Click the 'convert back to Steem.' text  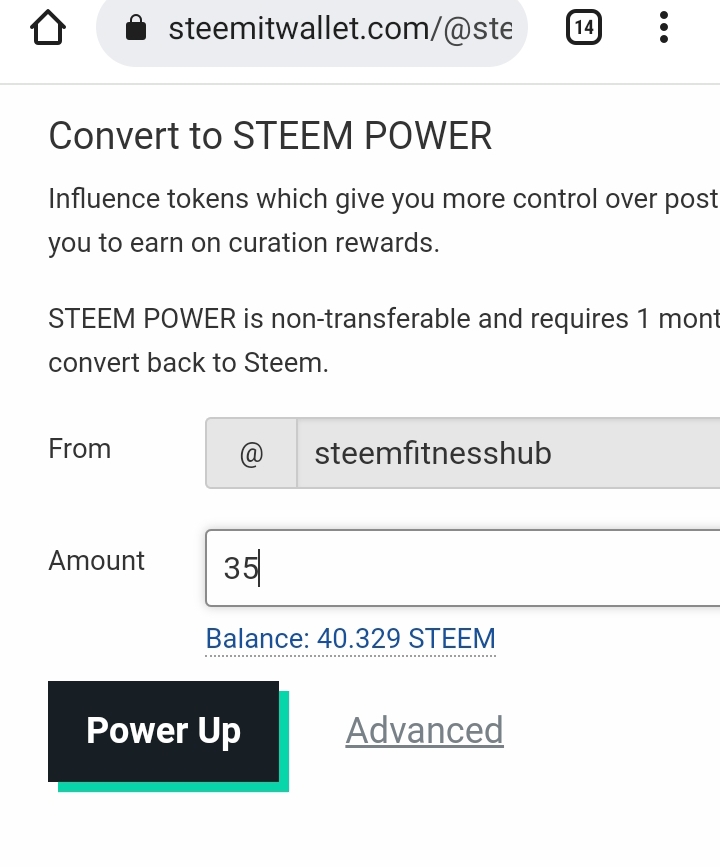point(189,363)
